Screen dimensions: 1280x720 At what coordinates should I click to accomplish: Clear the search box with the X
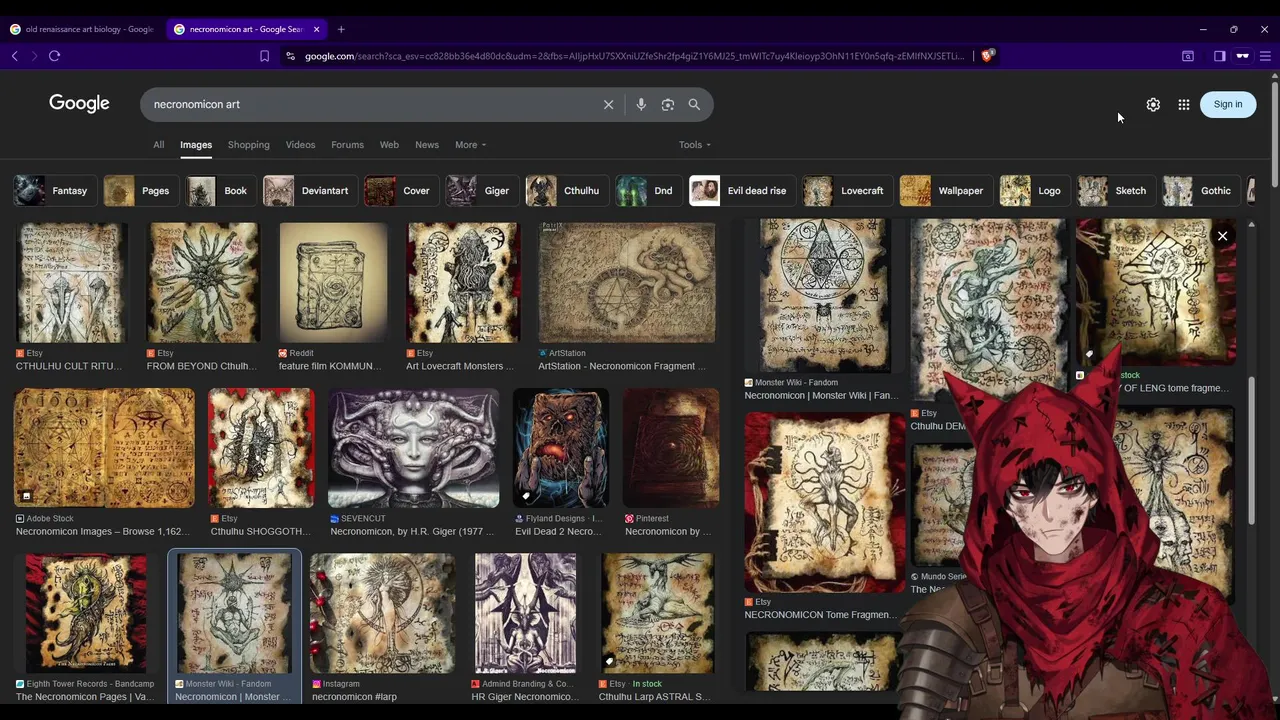[x=608, y=104]
